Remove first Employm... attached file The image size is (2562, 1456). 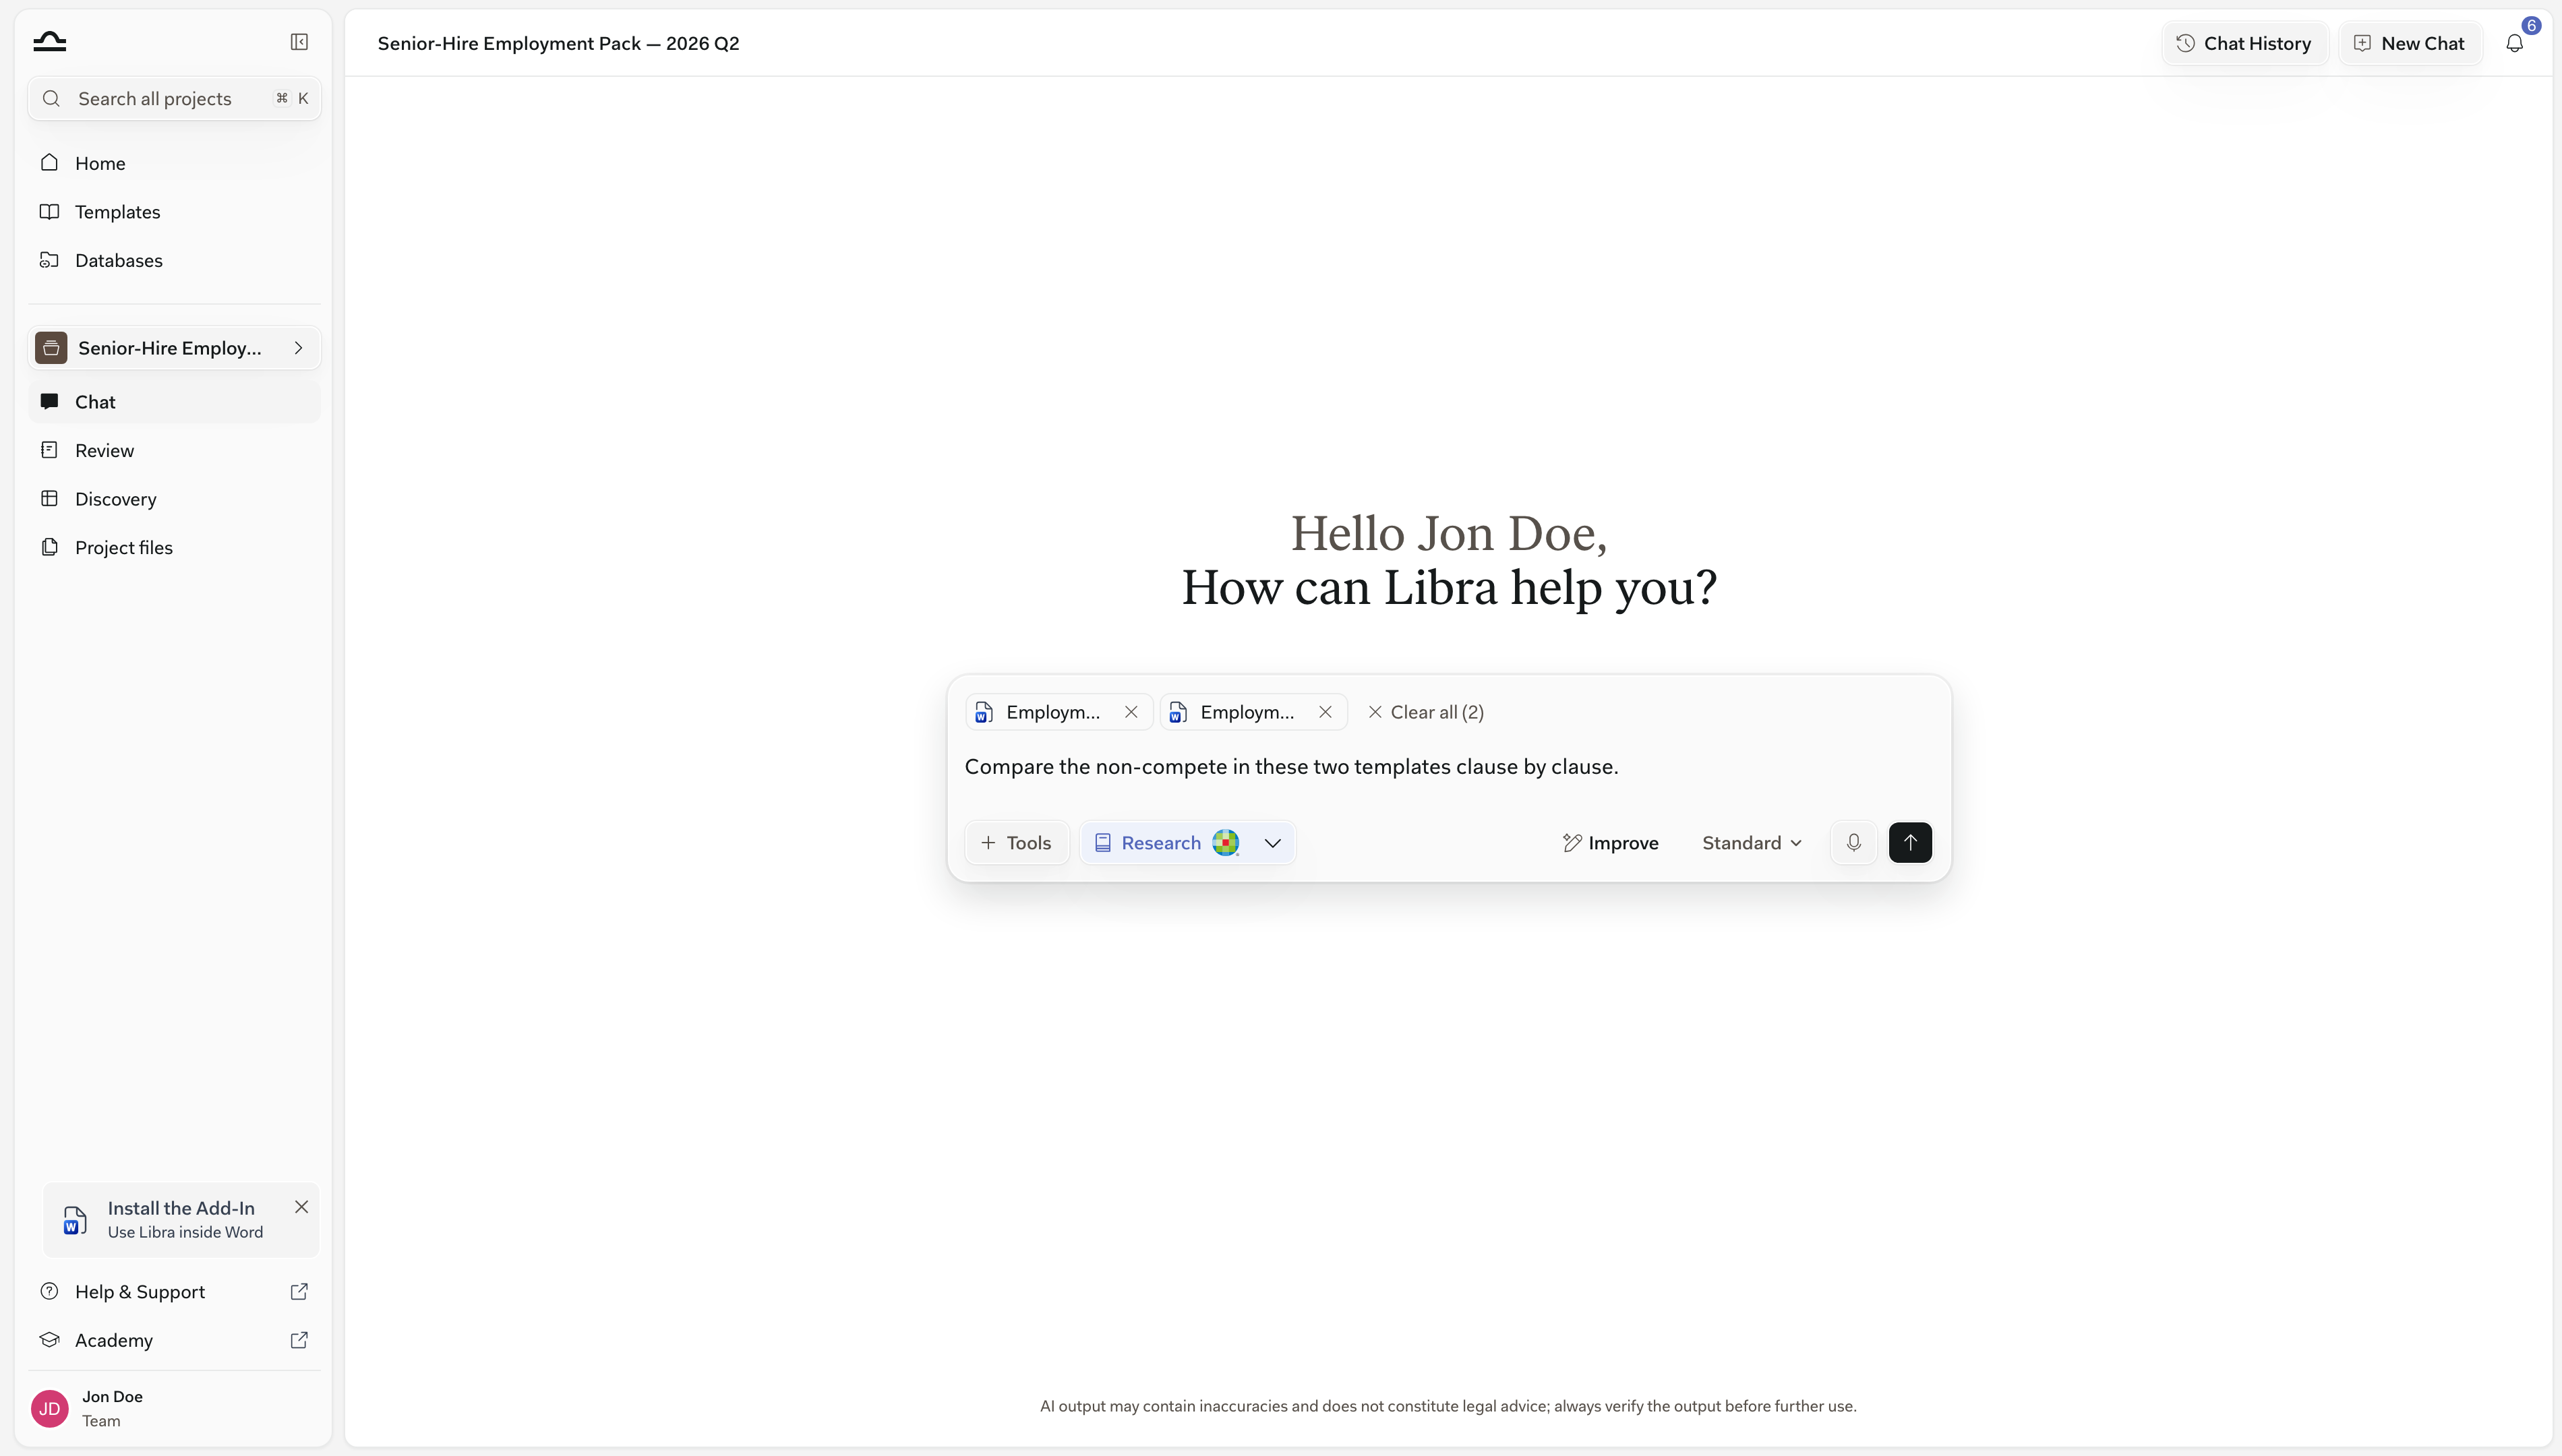[1131, 712]
